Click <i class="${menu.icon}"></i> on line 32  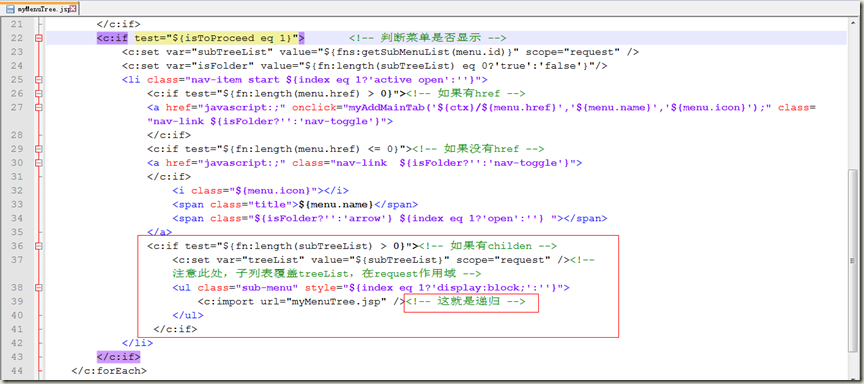(261, 191)
